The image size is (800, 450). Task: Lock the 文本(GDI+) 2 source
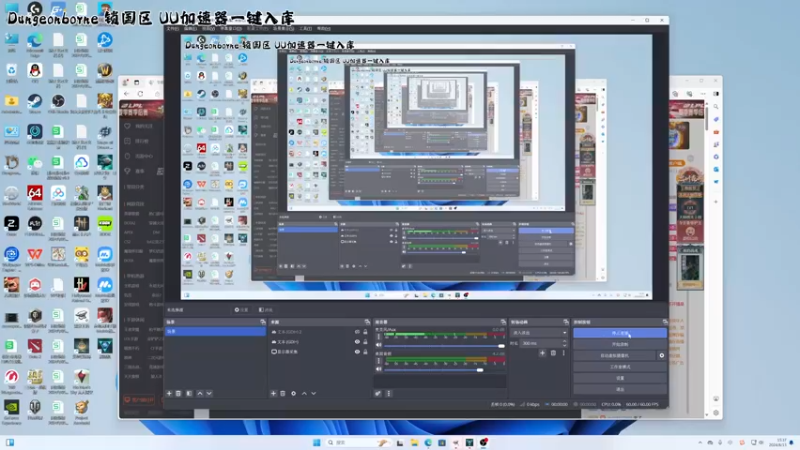click(365, 332)
